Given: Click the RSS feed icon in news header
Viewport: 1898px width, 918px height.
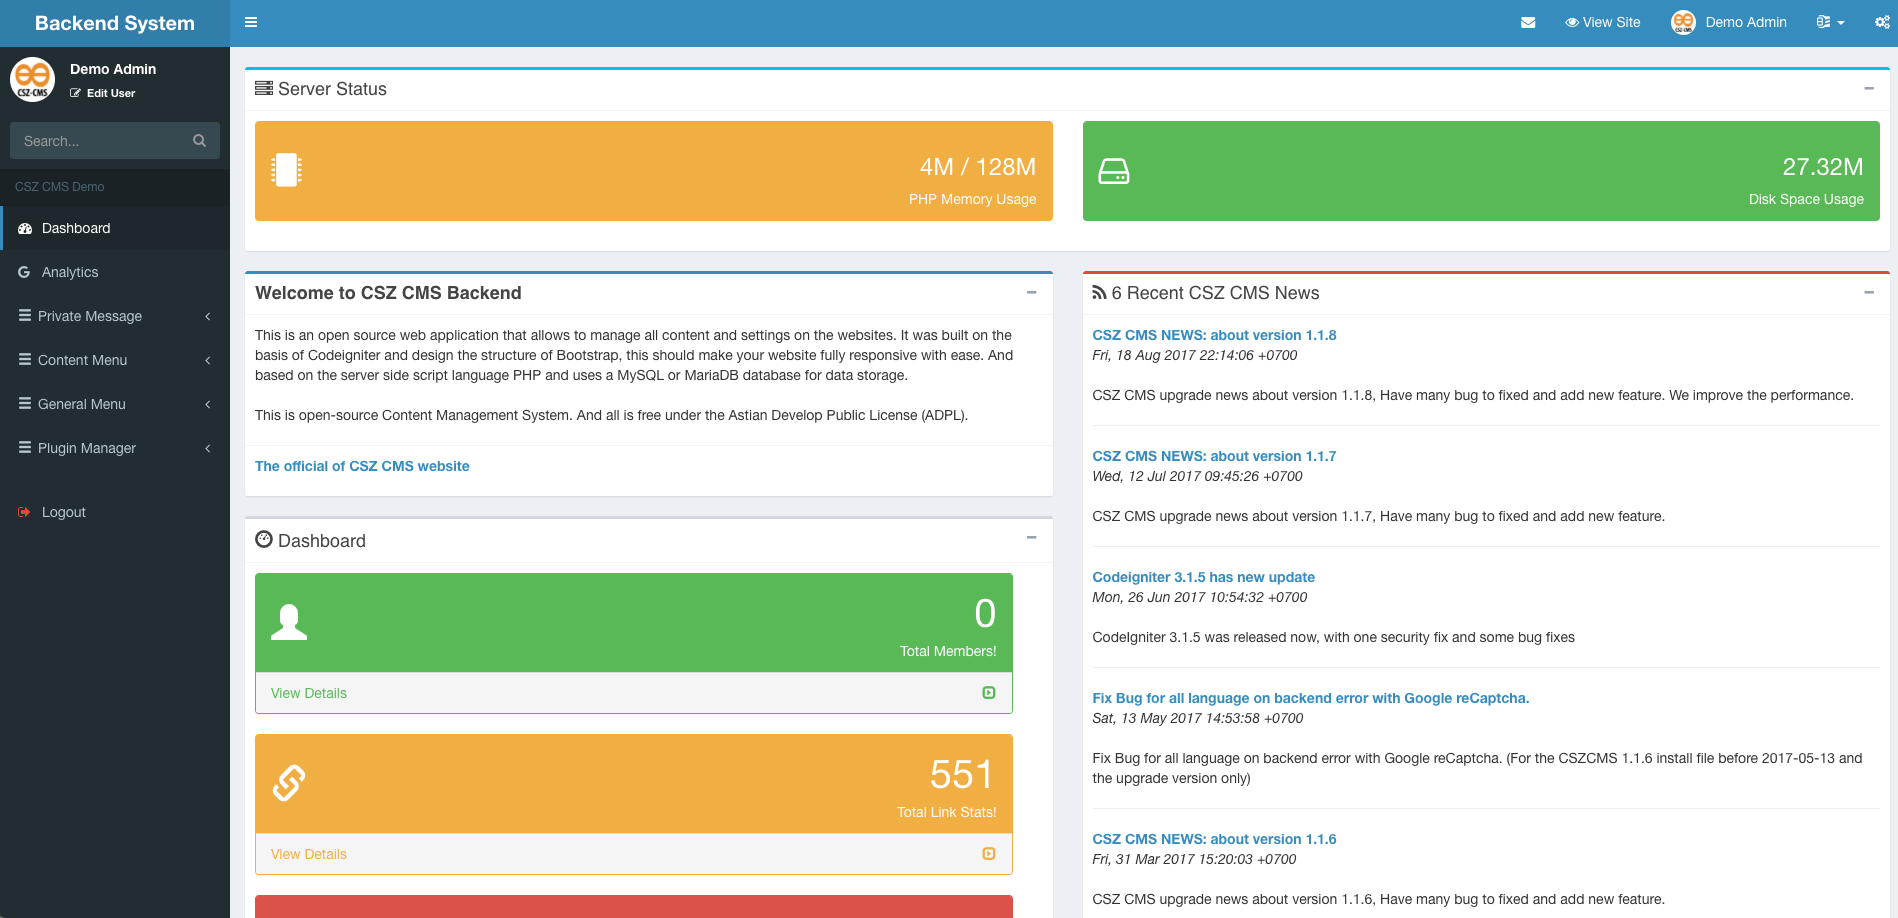Looking at the screenshot, I should click(1099, 293).
